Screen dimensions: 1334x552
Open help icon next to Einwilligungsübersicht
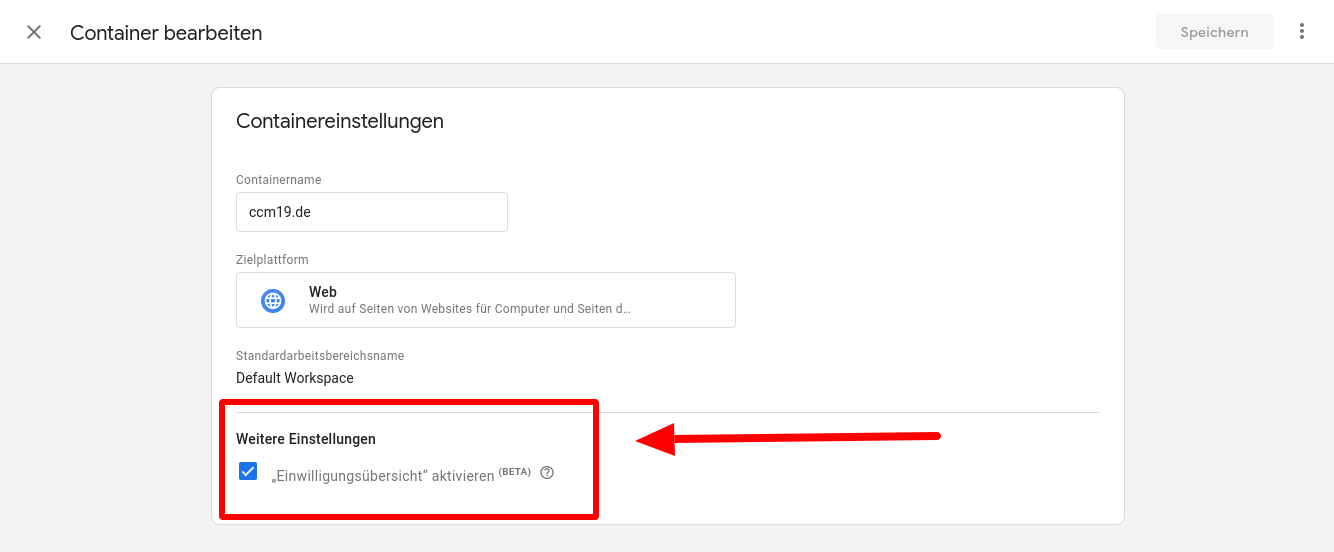click(x=547, y=473)
